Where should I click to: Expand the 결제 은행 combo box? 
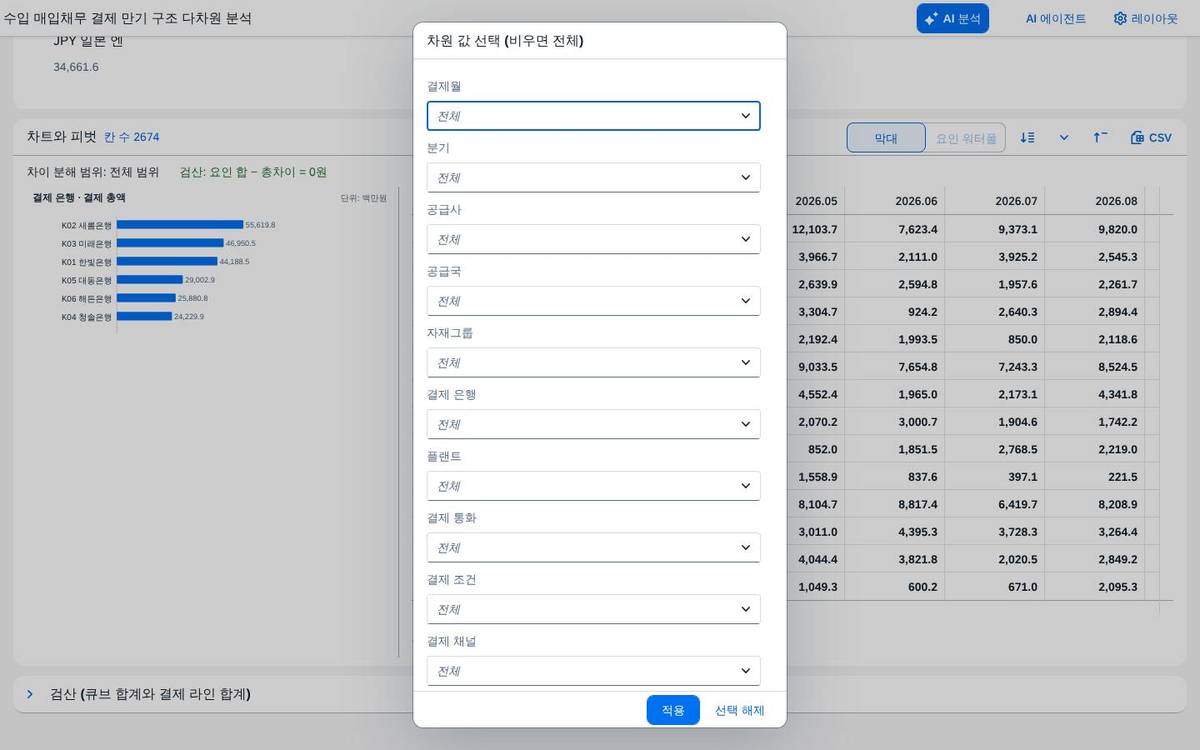coord(593,424)
